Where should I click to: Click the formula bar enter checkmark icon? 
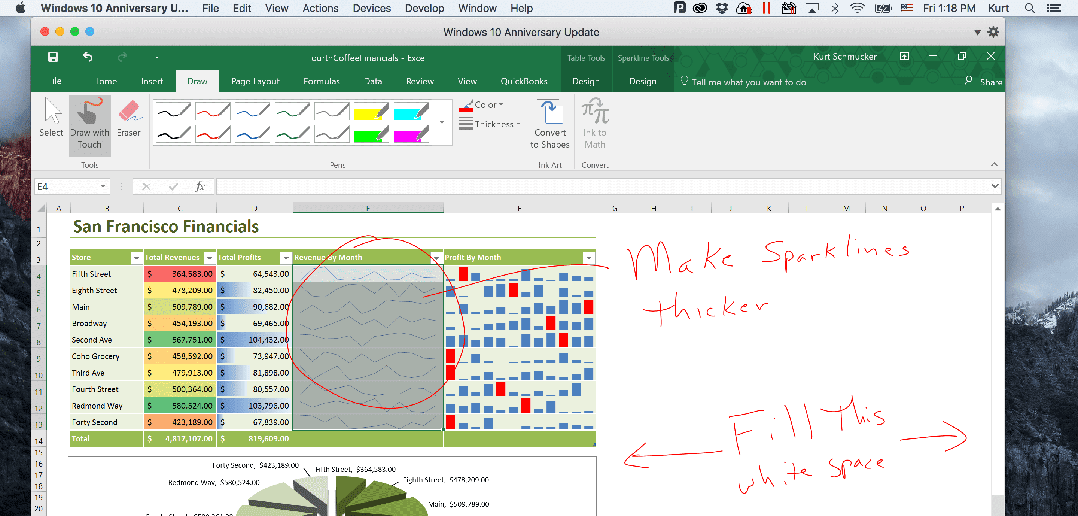point(173,186)
